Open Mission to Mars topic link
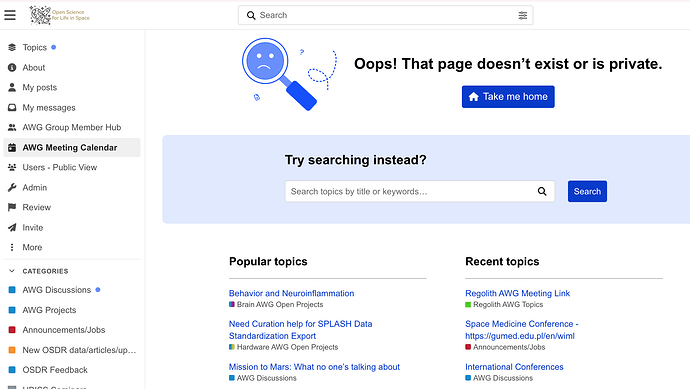The image size is (690, 389). point(314,367)
